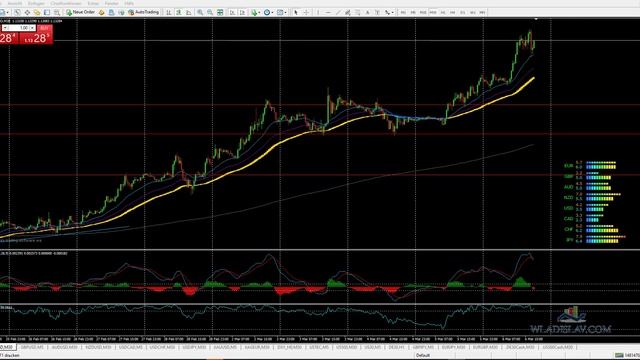Switch chart to candlestick mode

[178, 12]
